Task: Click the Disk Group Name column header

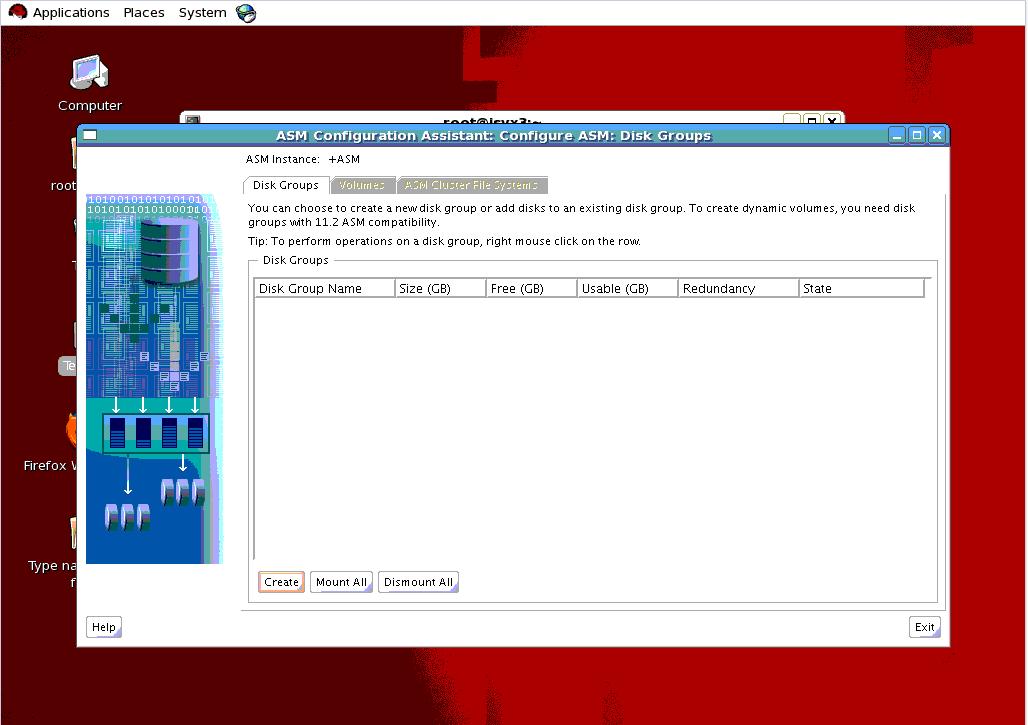Action: 325,288
